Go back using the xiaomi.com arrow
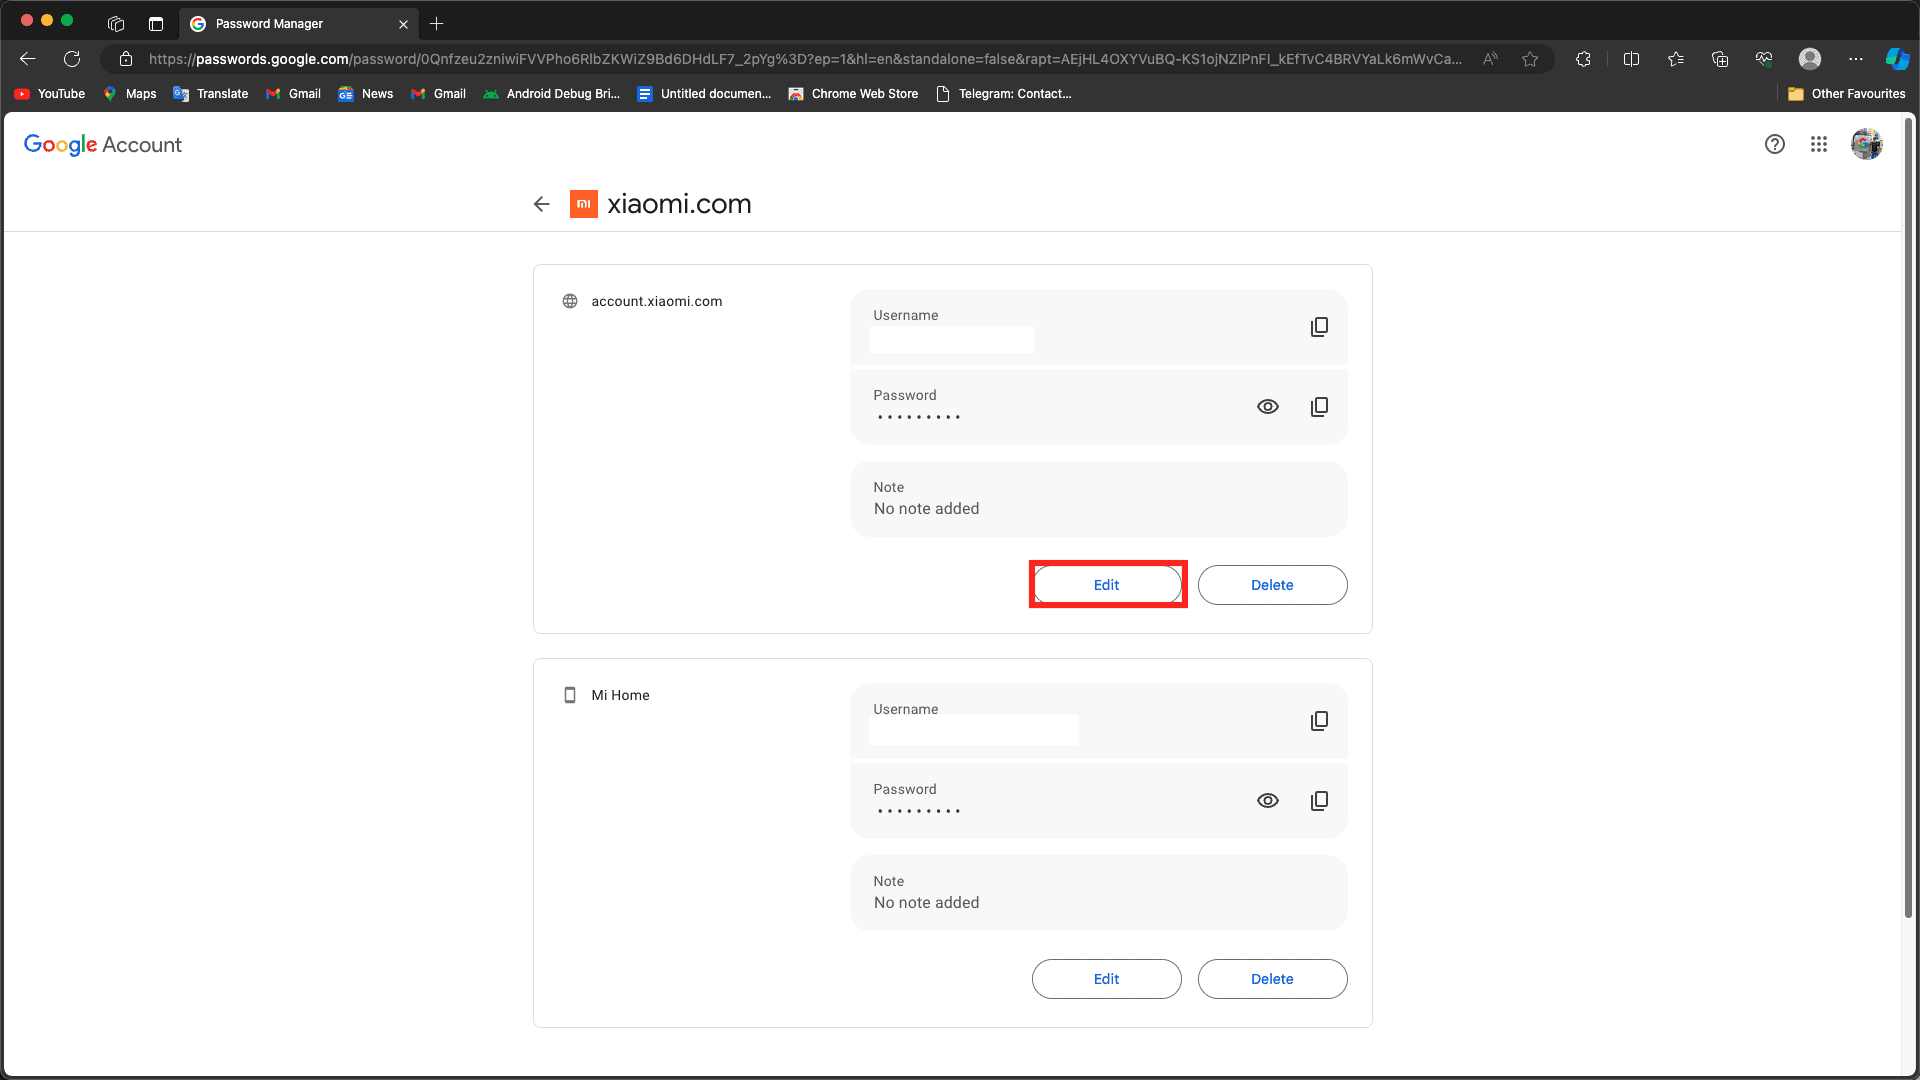 click(541, 204)
